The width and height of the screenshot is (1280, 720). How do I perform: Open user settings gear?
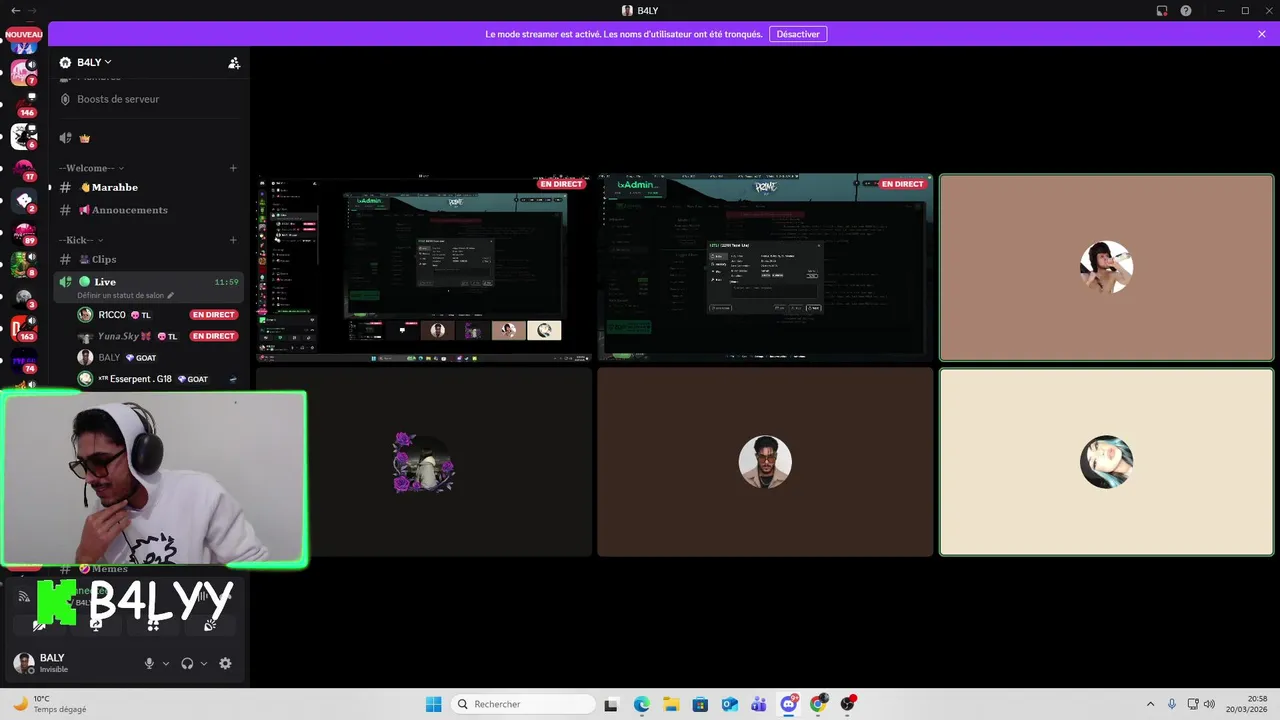225,663
